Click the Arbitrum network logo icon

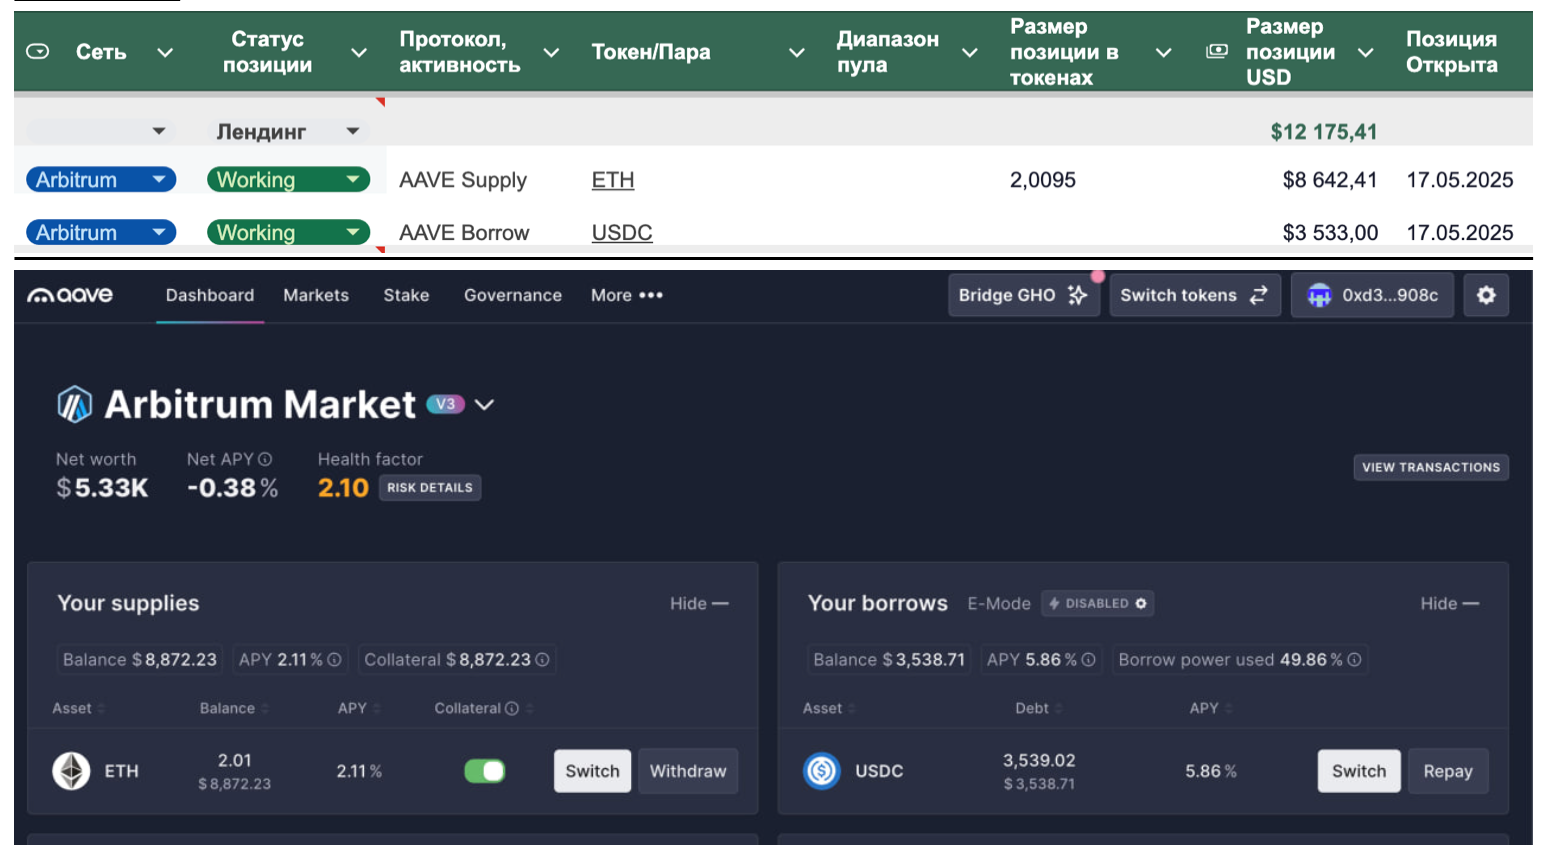(x=75, y=405)
